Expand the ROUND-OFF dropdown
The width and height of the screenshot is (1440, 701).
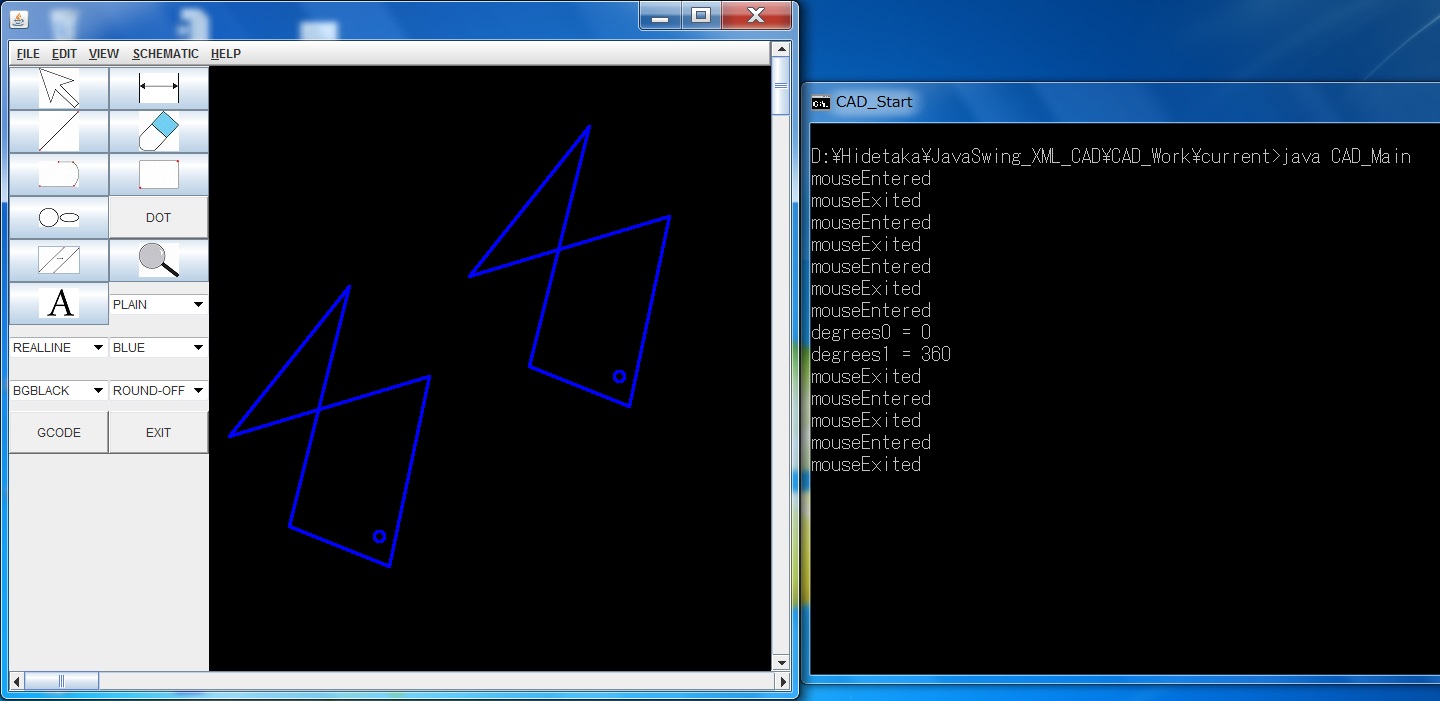pyautogui.click(x=158, y=390)
